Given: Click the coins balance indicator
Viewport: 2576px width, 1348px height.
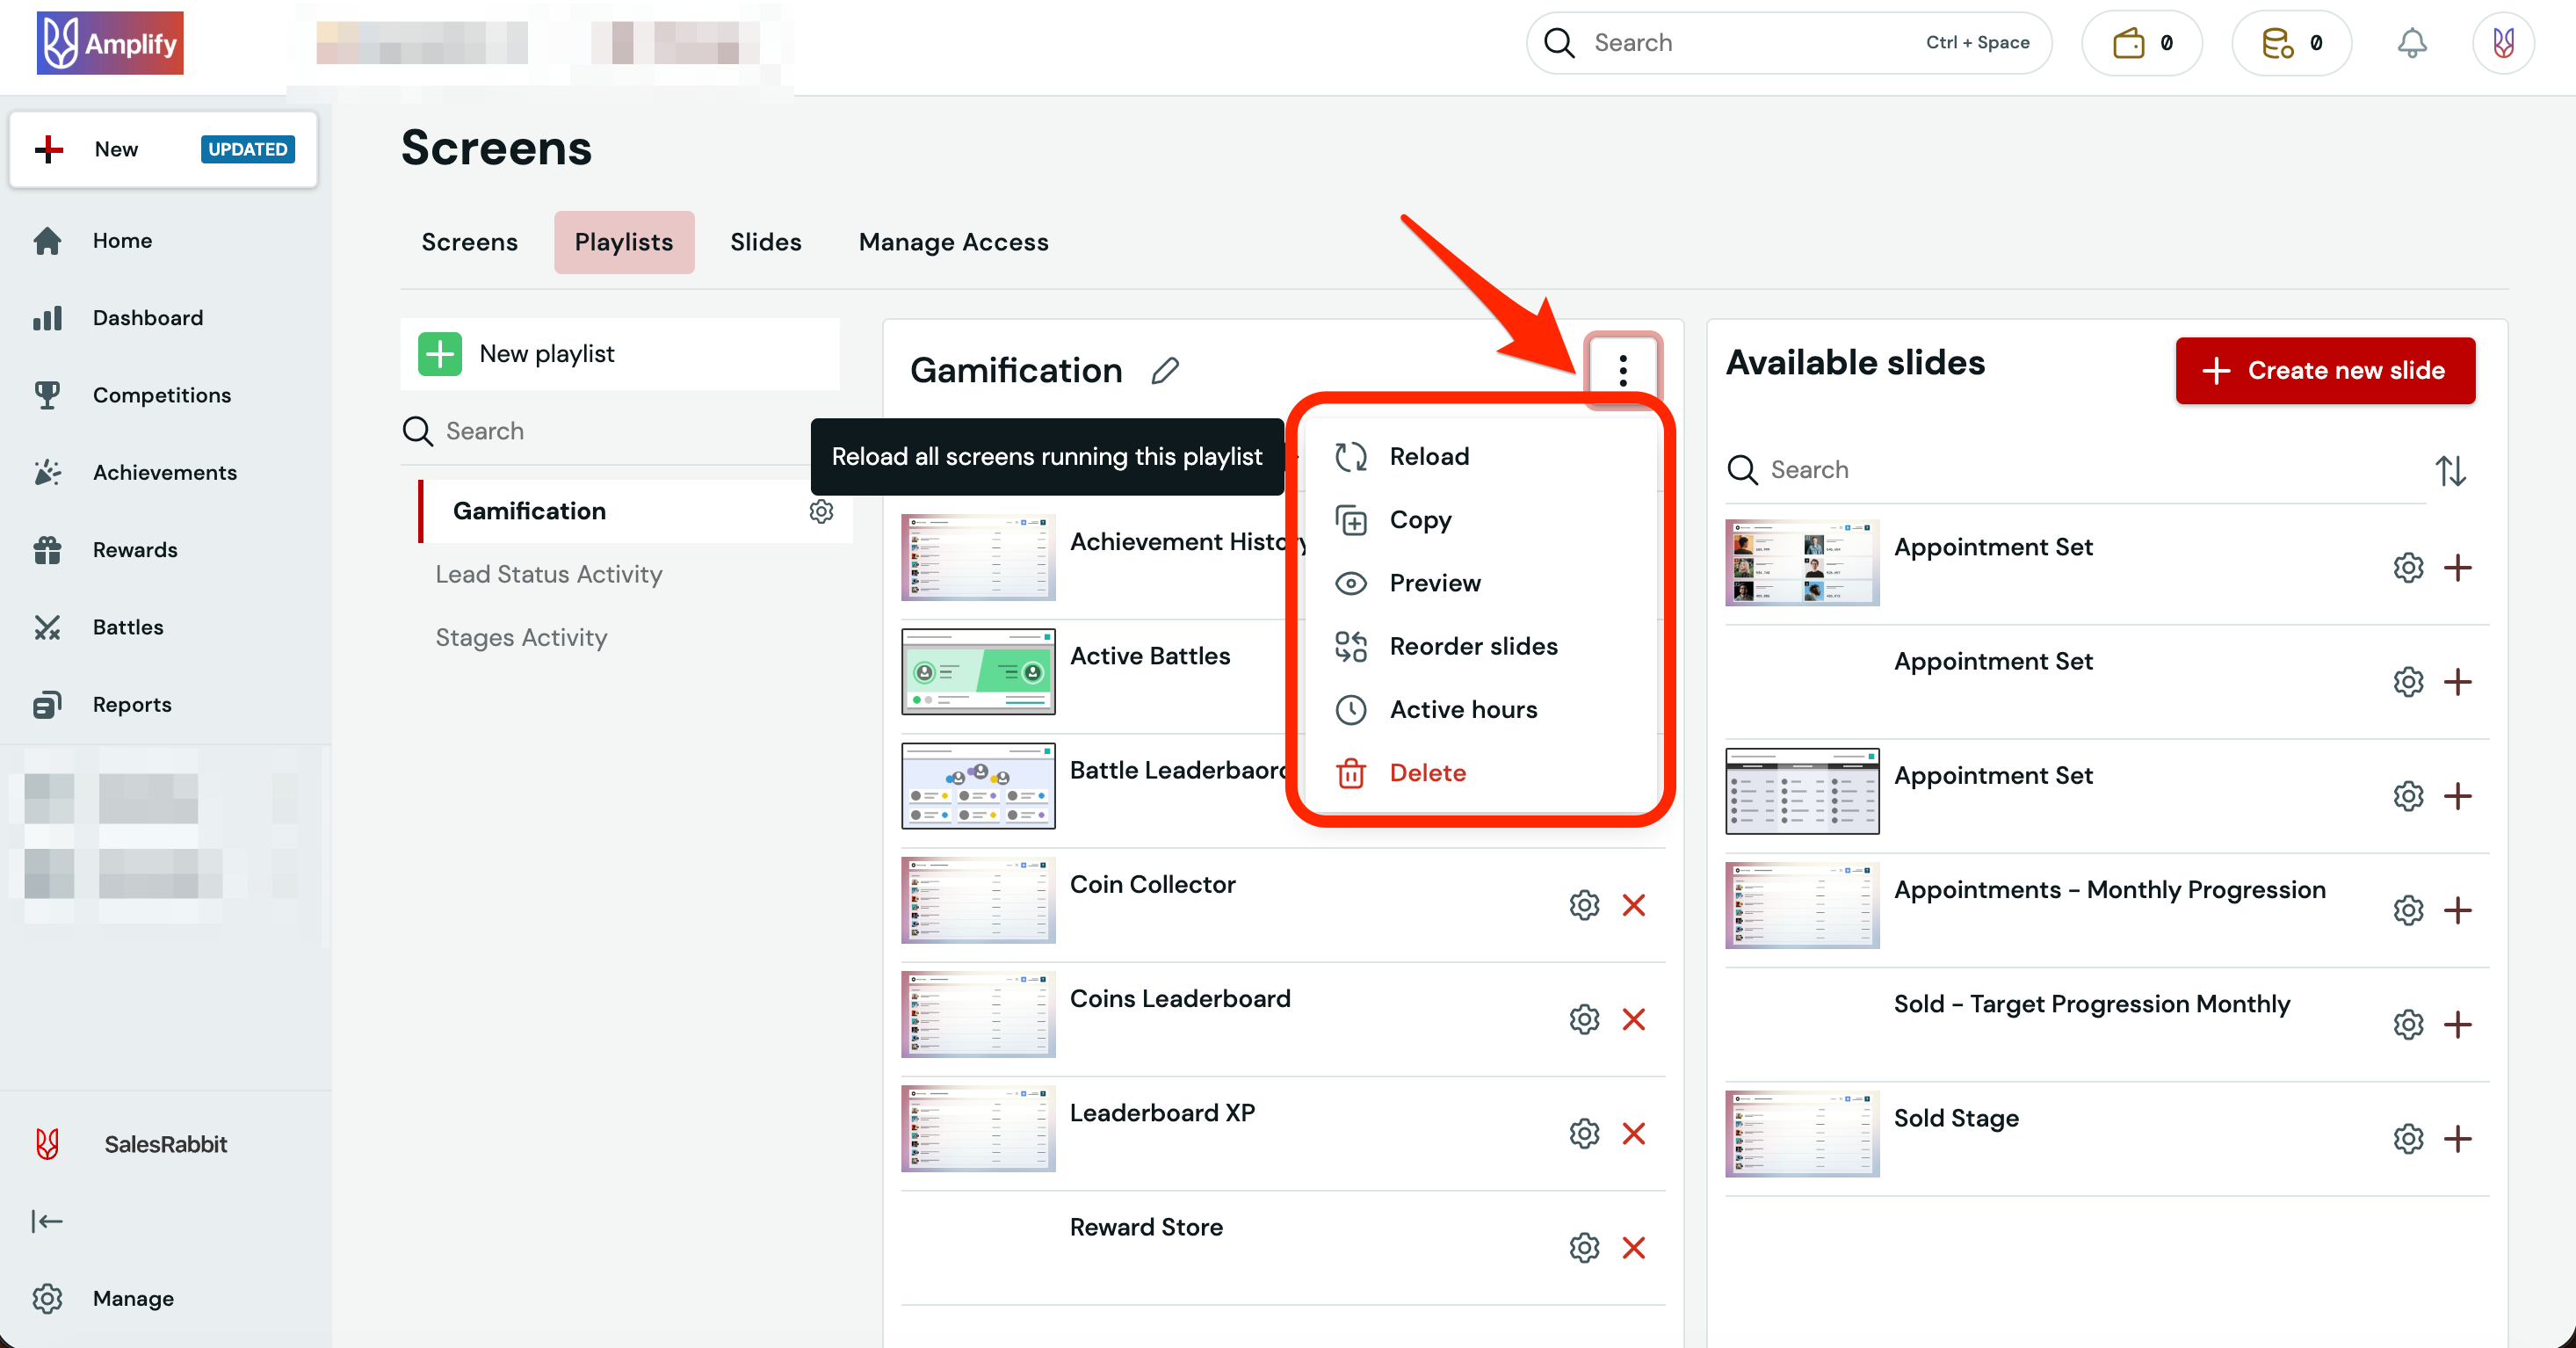Looking at the screenshot, I should click(2291, 43).
